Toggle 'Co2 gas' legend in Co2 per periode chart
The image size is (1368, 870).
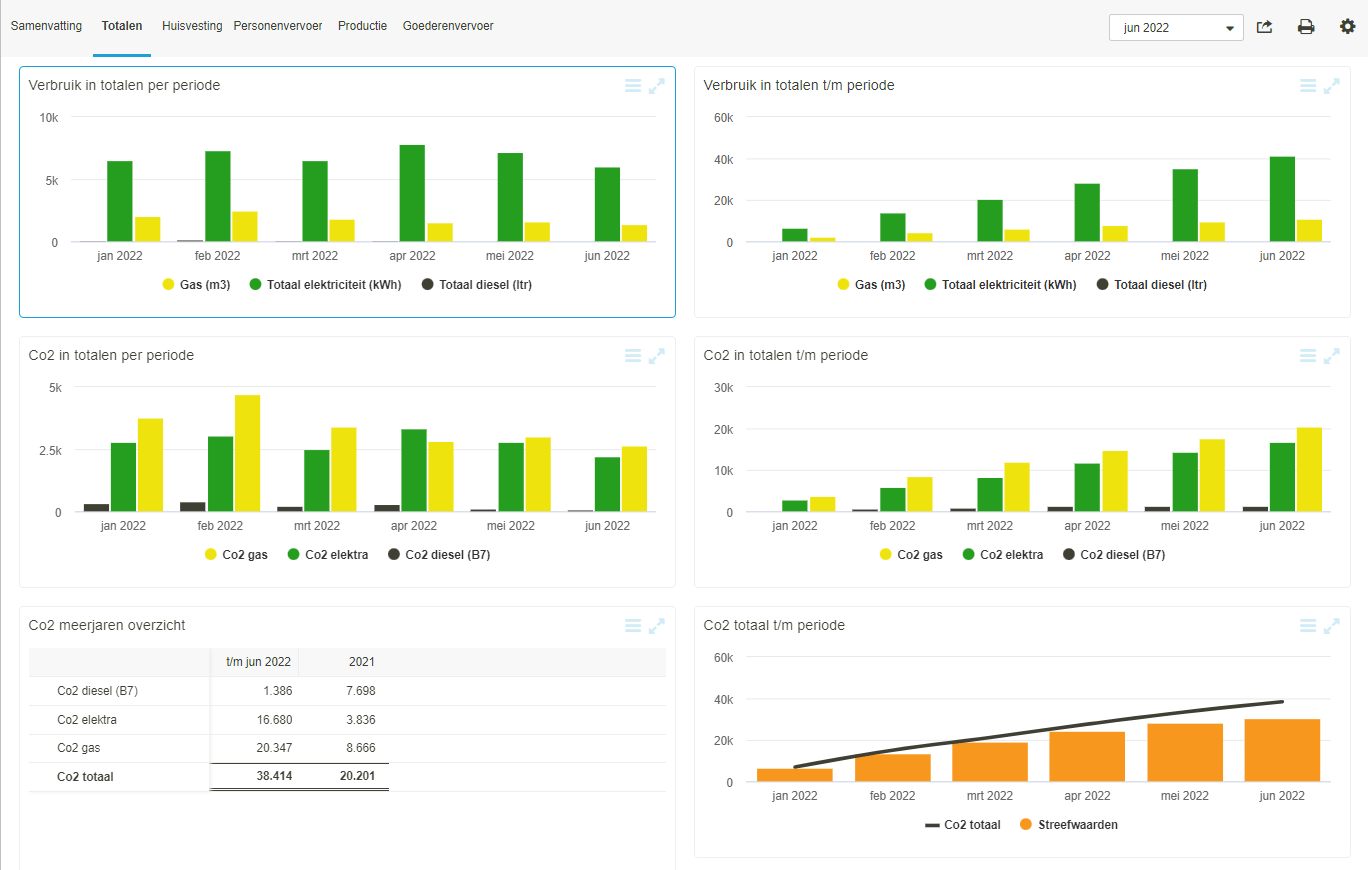point(237,555)
